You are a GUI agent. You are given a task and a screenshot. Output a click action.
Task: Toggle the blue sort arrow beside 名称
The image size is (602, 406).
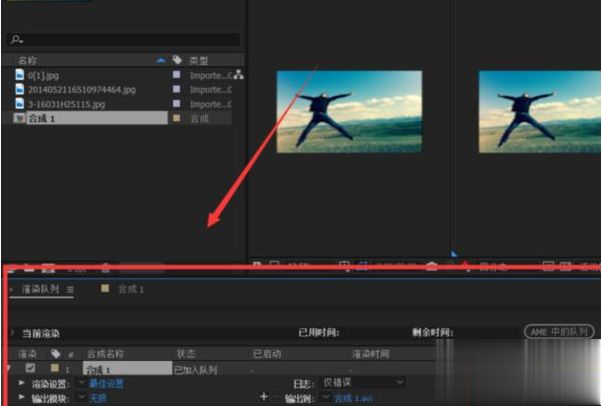click(x=161, y=60)
